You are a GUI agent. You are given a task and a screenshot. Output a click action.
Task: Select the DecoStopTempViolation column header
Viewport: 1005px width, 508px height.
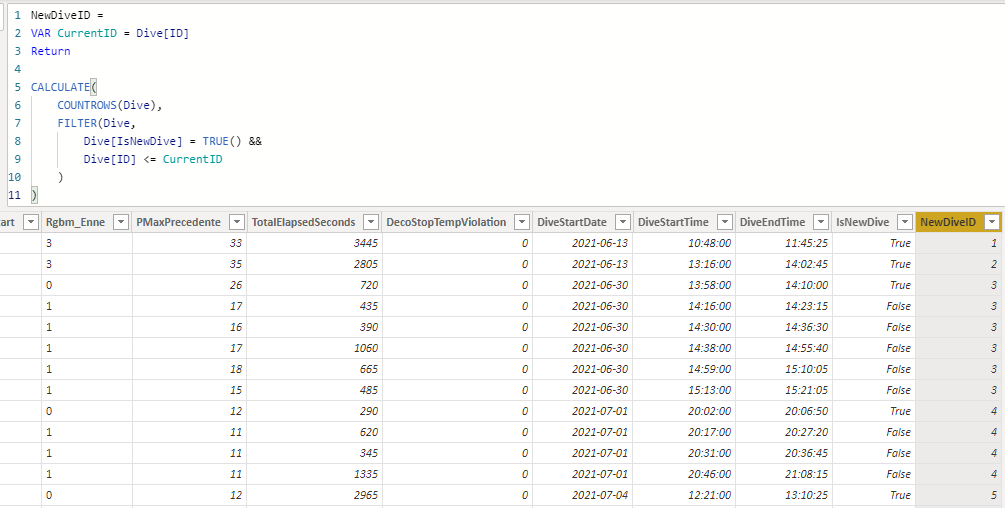[446, 222]
